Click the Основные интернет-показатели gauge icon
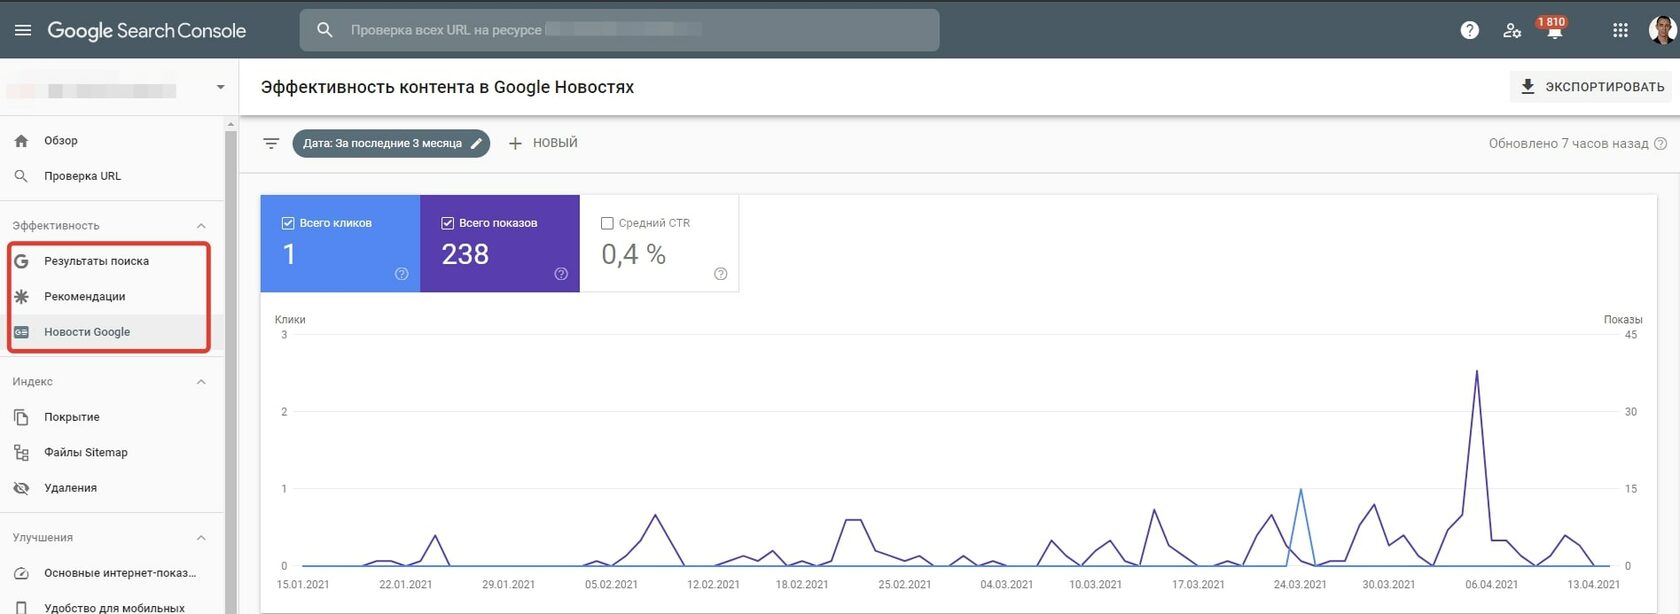 tap(21, 573)
